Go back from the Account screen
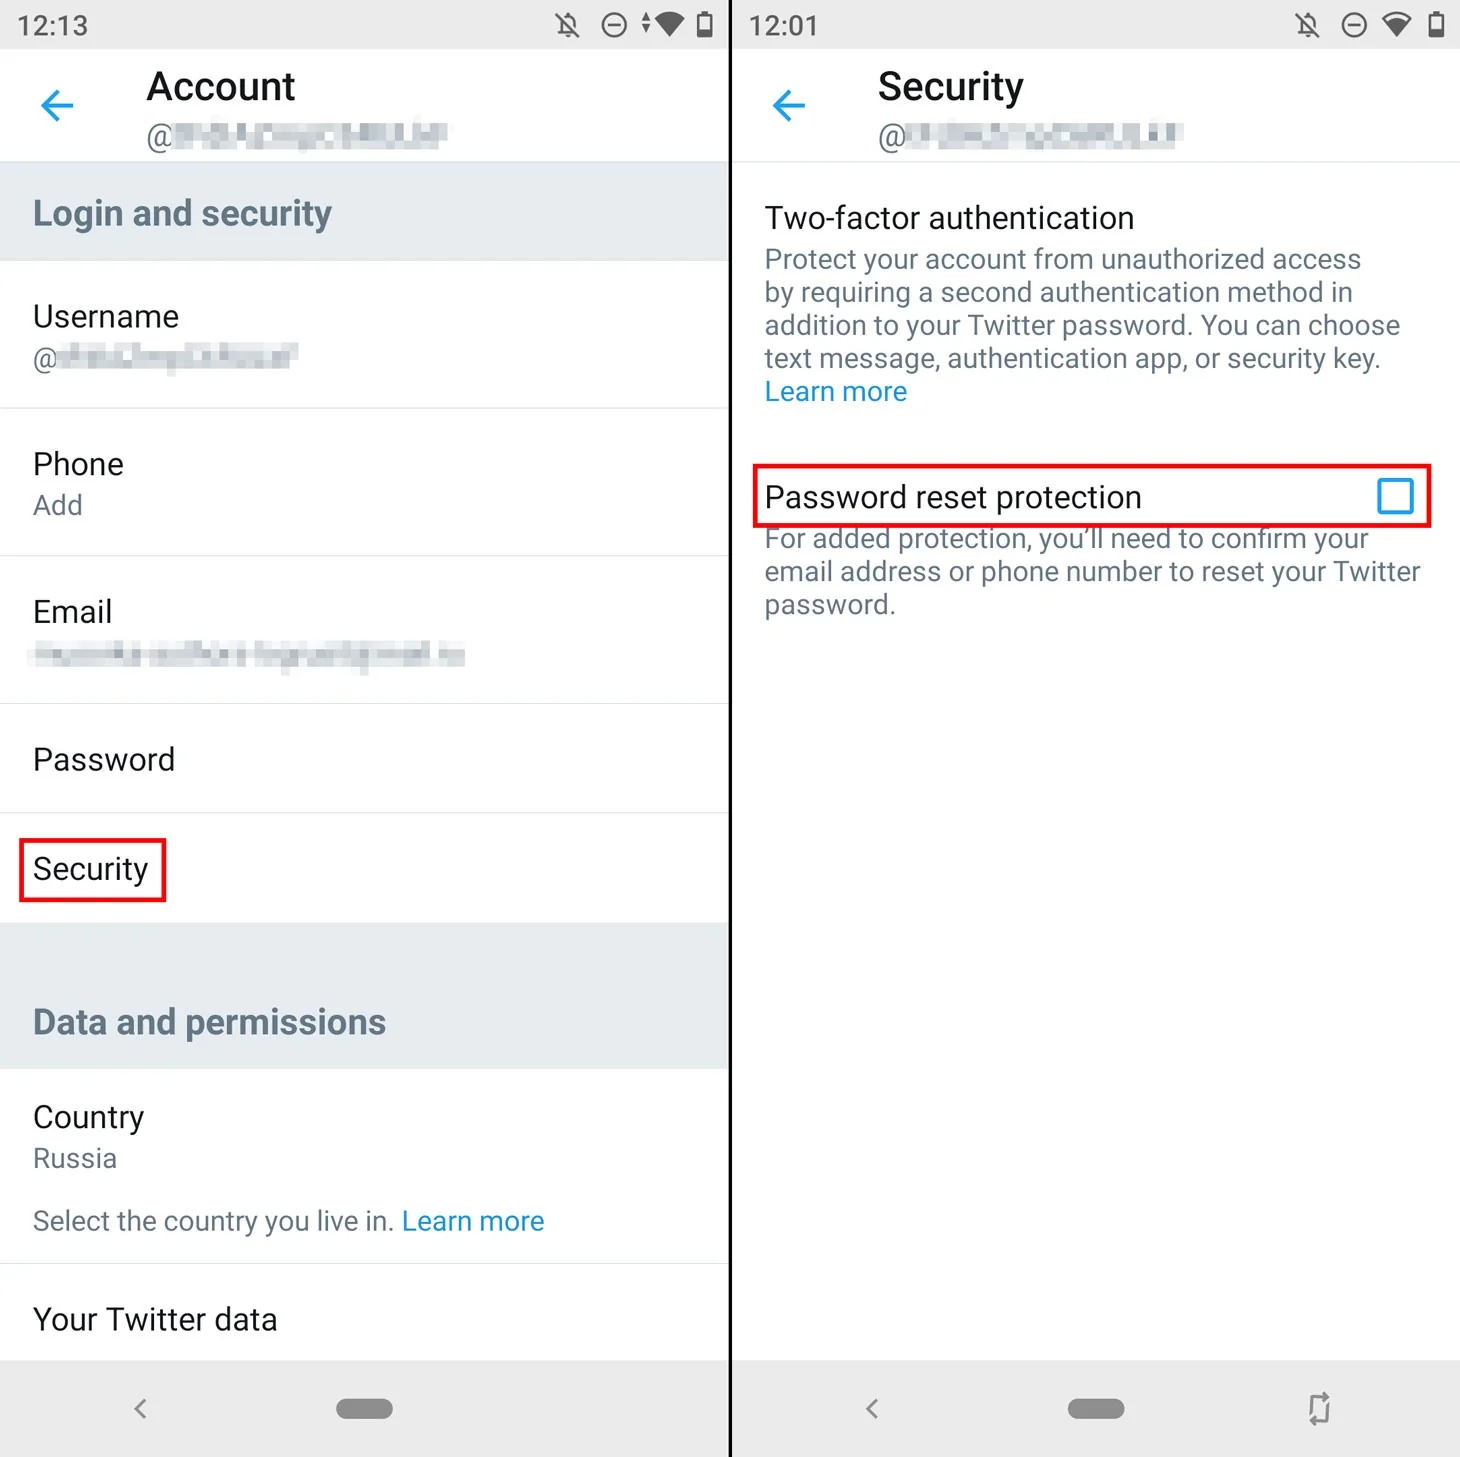 tap(58, 105)
